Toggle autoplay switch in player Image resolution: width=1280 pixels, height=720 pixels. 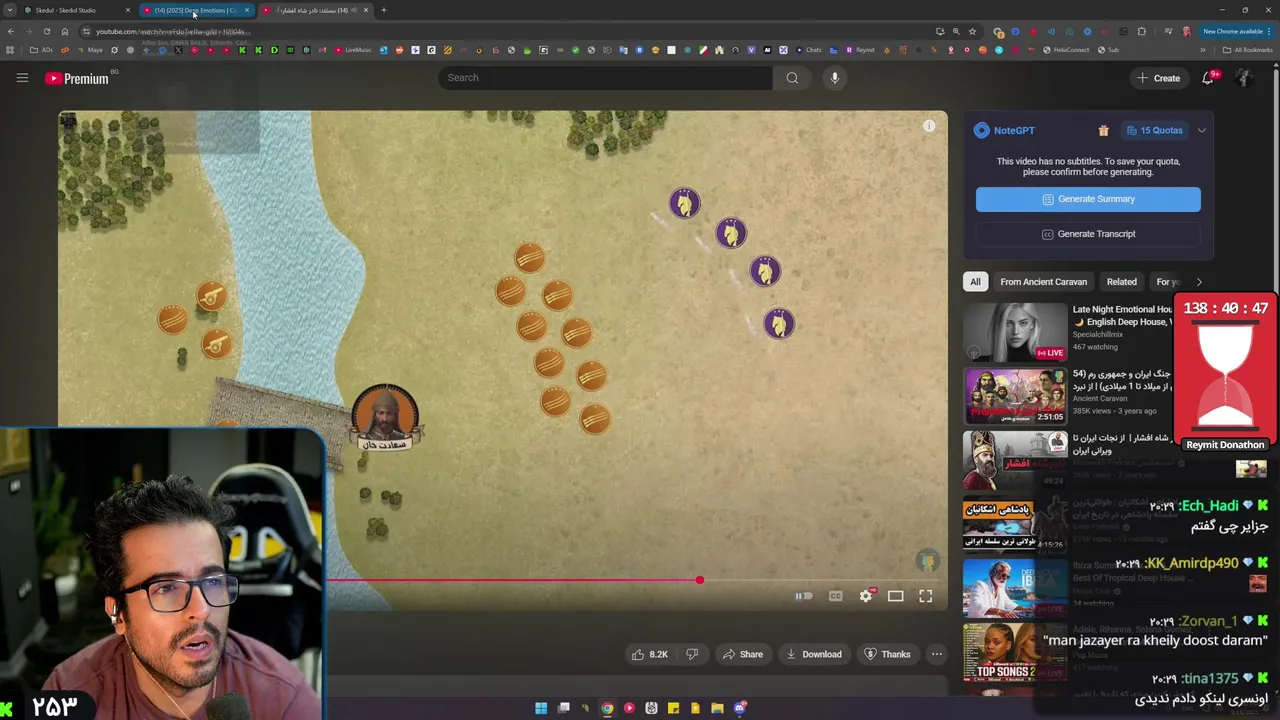point(804,596)
